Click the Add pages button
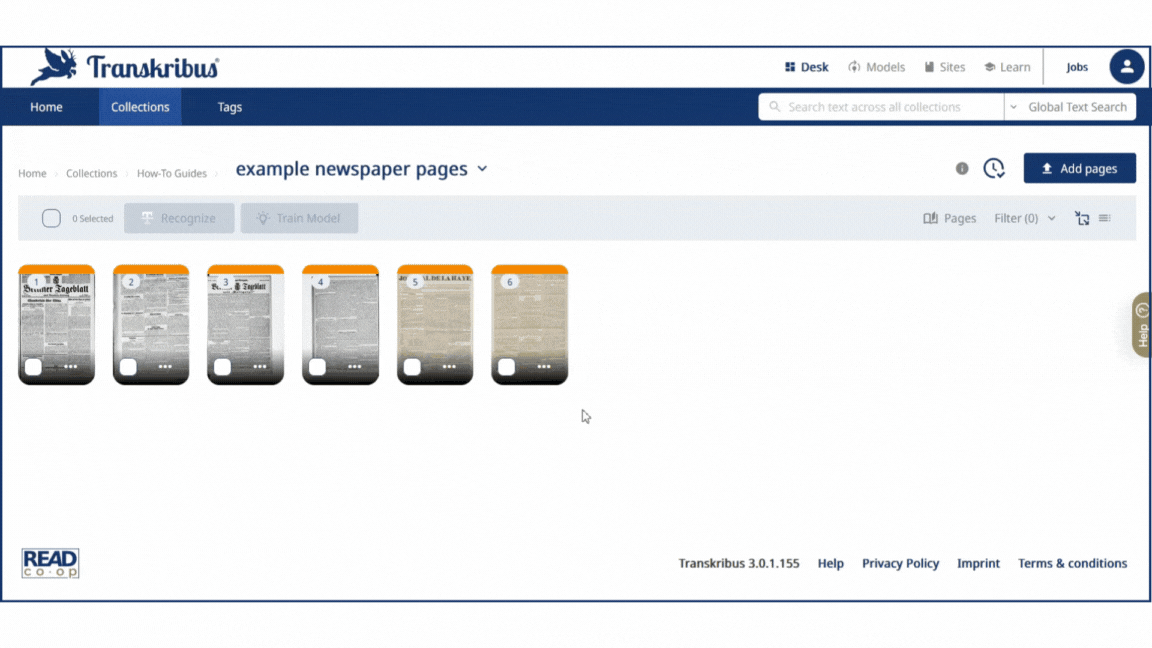The image size is (1152, 648). (x=1079, y=168)
